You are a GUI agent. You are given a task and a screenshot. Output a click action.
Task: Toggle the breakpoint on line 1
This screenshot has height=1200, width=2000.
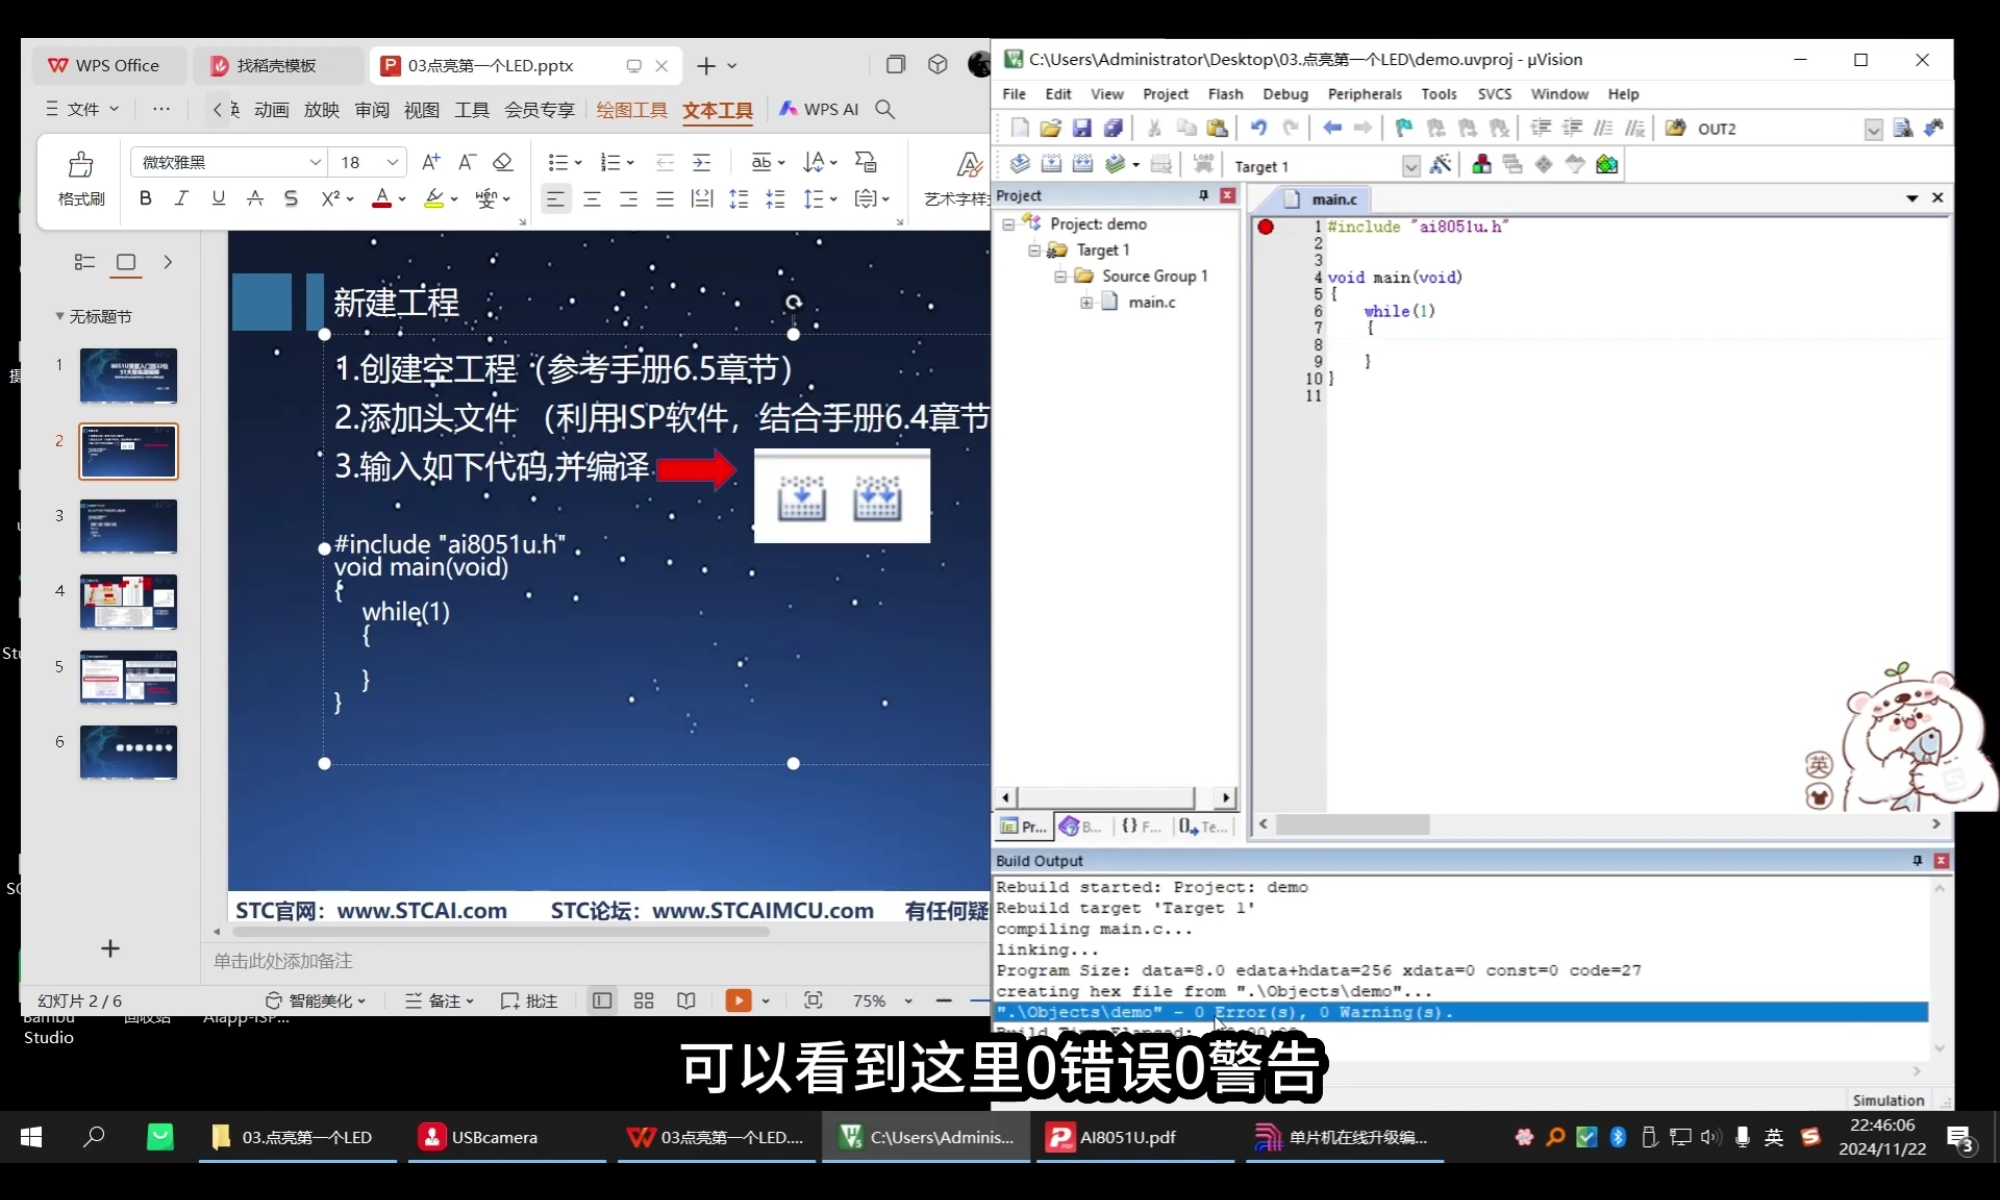coord(1265,227)
